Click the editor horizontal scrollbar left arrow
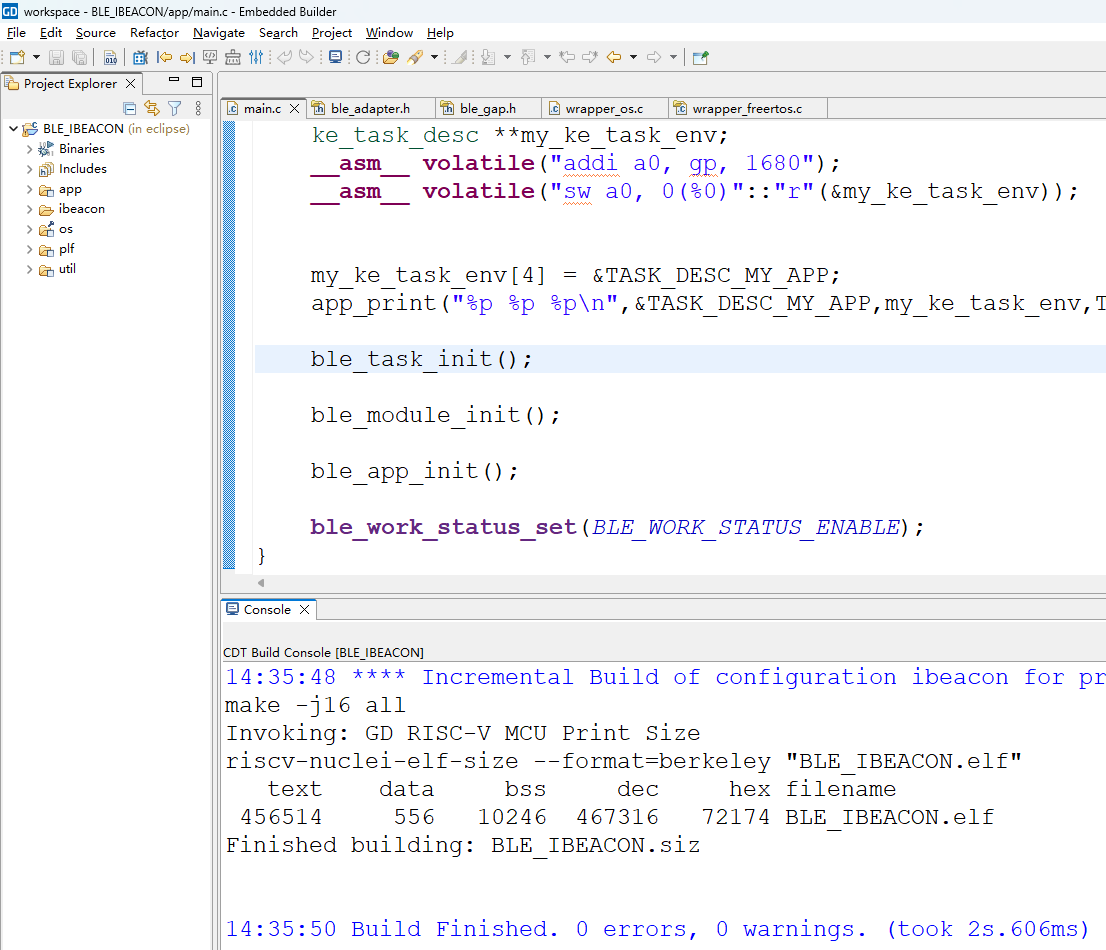Screen dimensions: 1106x950 pos(261,582)
